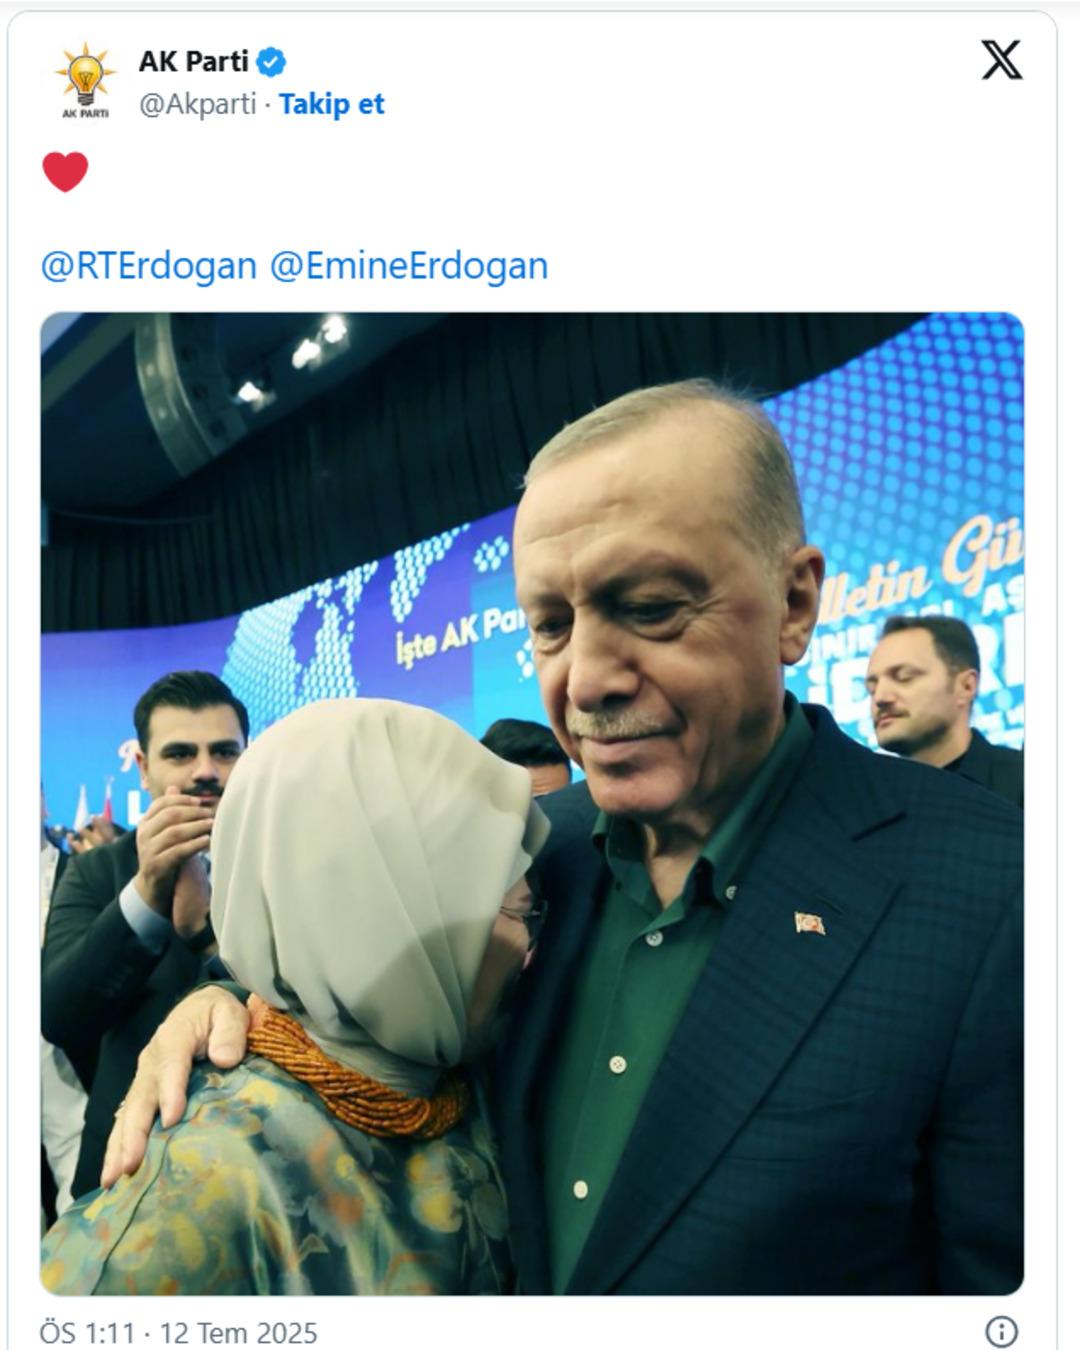Image resolution: width=1080 pixels, height=1350 pixels.
Task: Click the Turkish flag lapel pin in photo
Action: pos(810,923)
